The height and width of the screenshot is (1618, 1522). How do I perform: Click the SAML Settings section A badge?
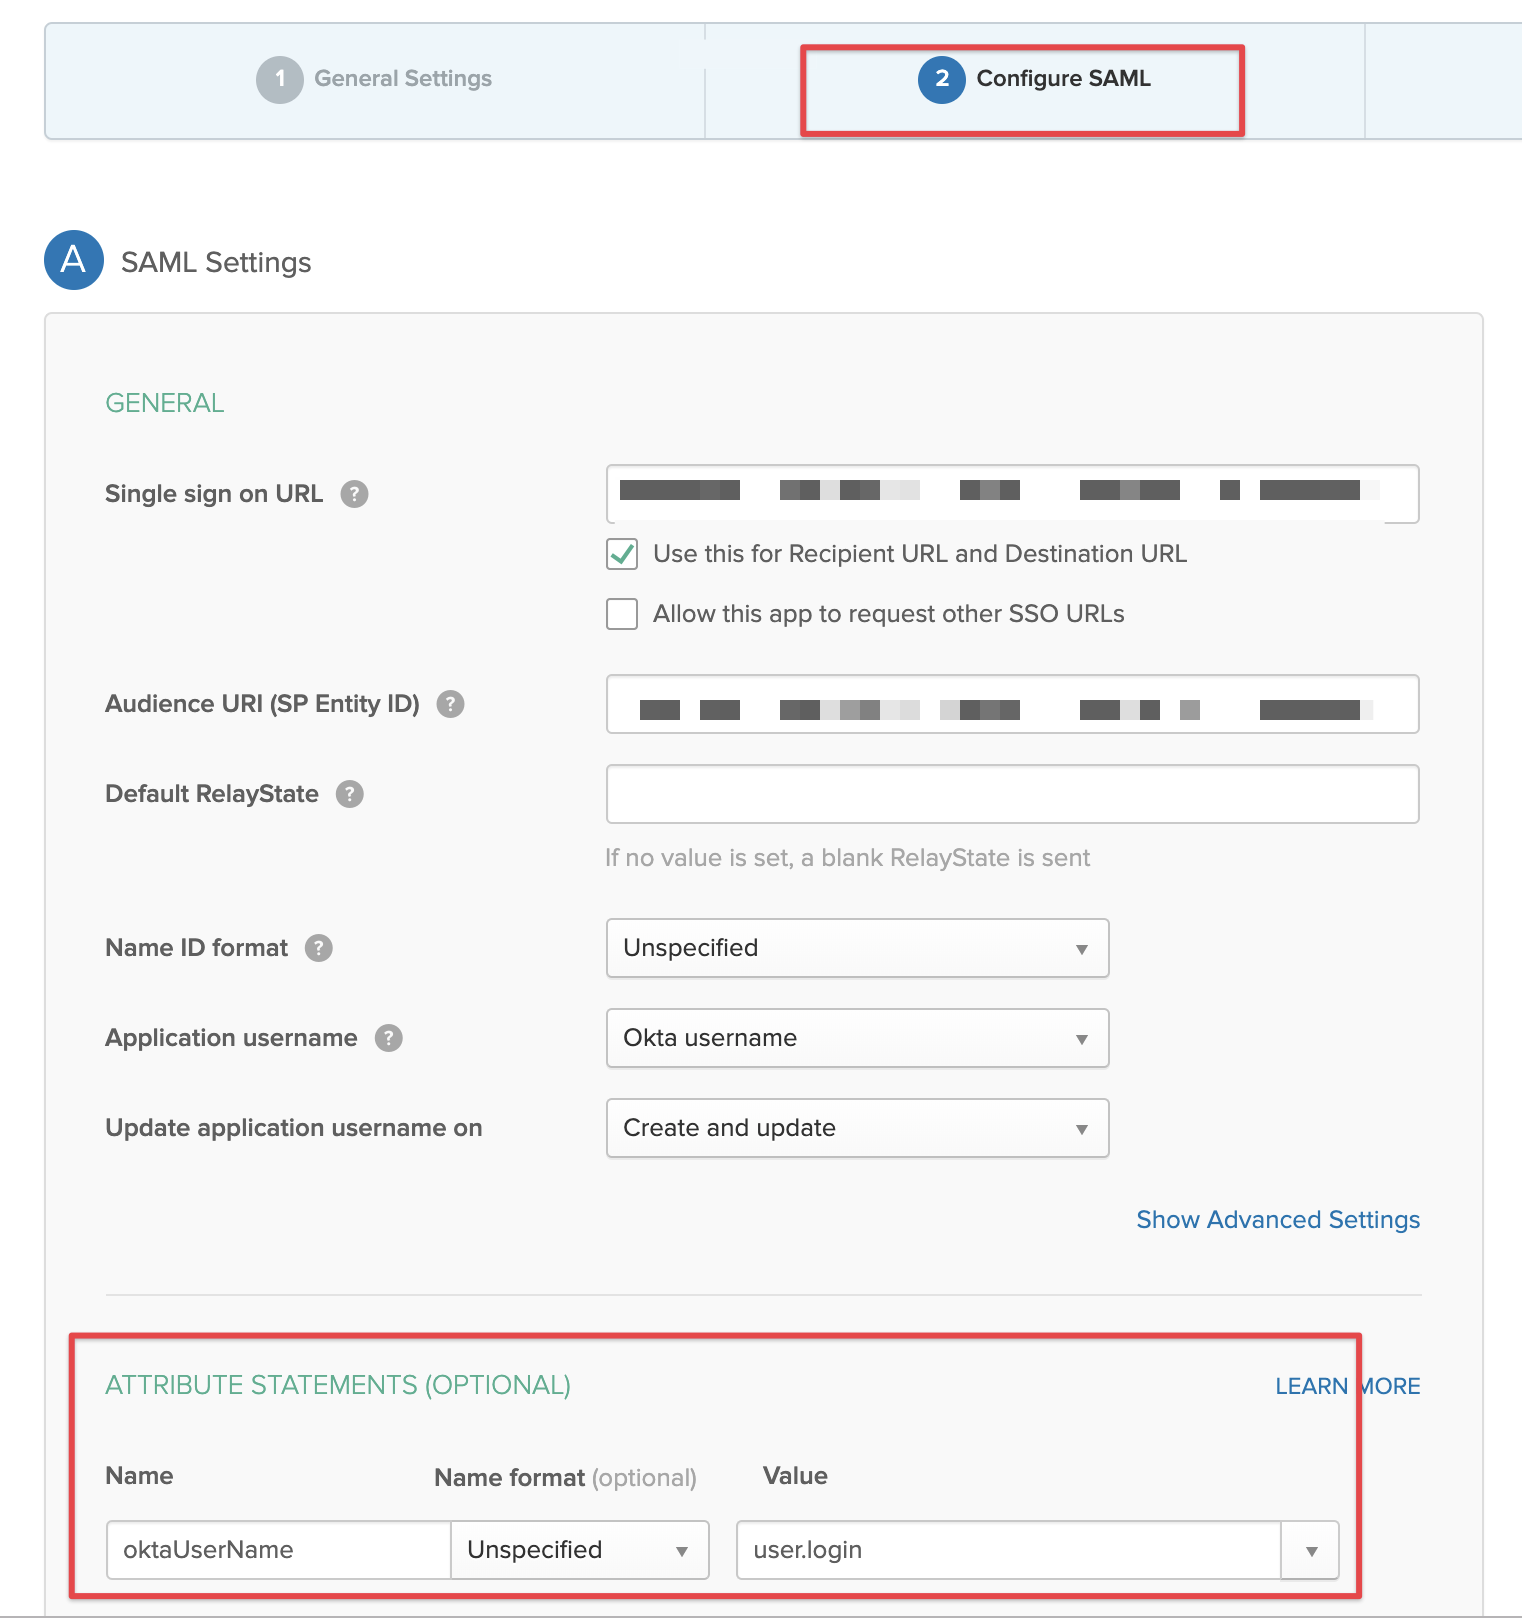click(x=74, y=260)
